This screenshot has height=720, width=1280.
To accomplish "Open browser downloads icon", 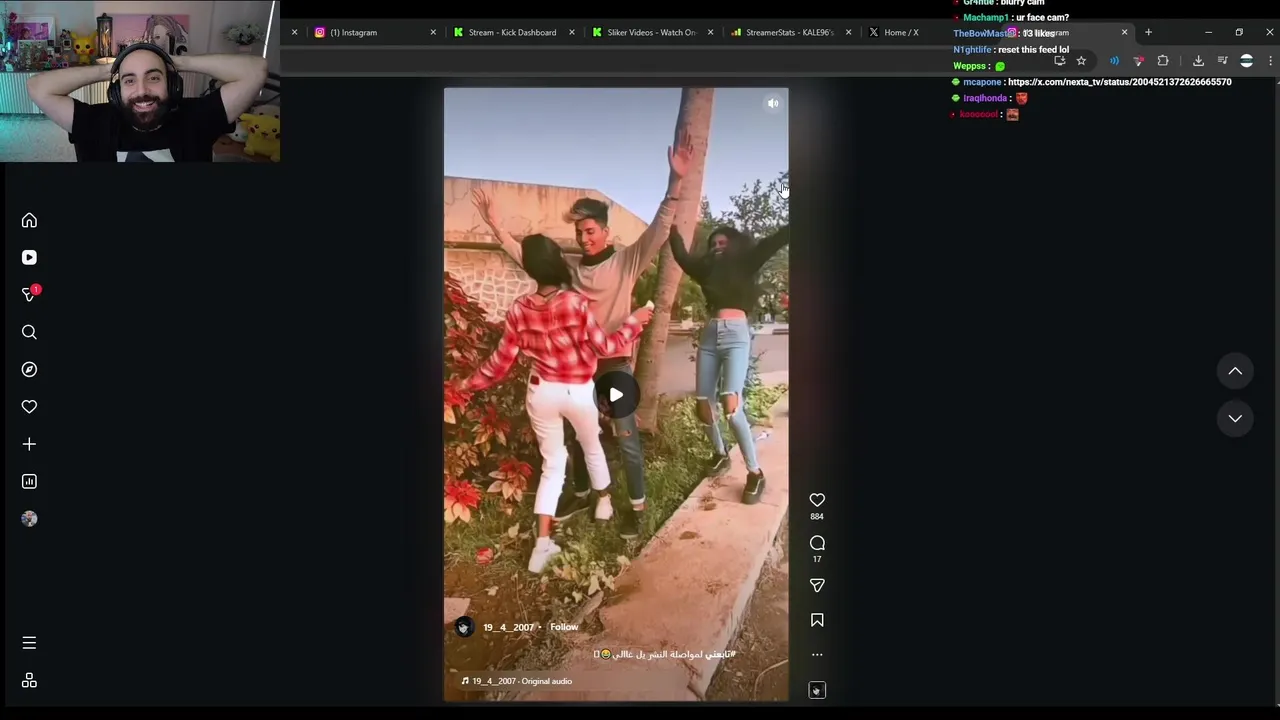I will [x=1198, y=61].
